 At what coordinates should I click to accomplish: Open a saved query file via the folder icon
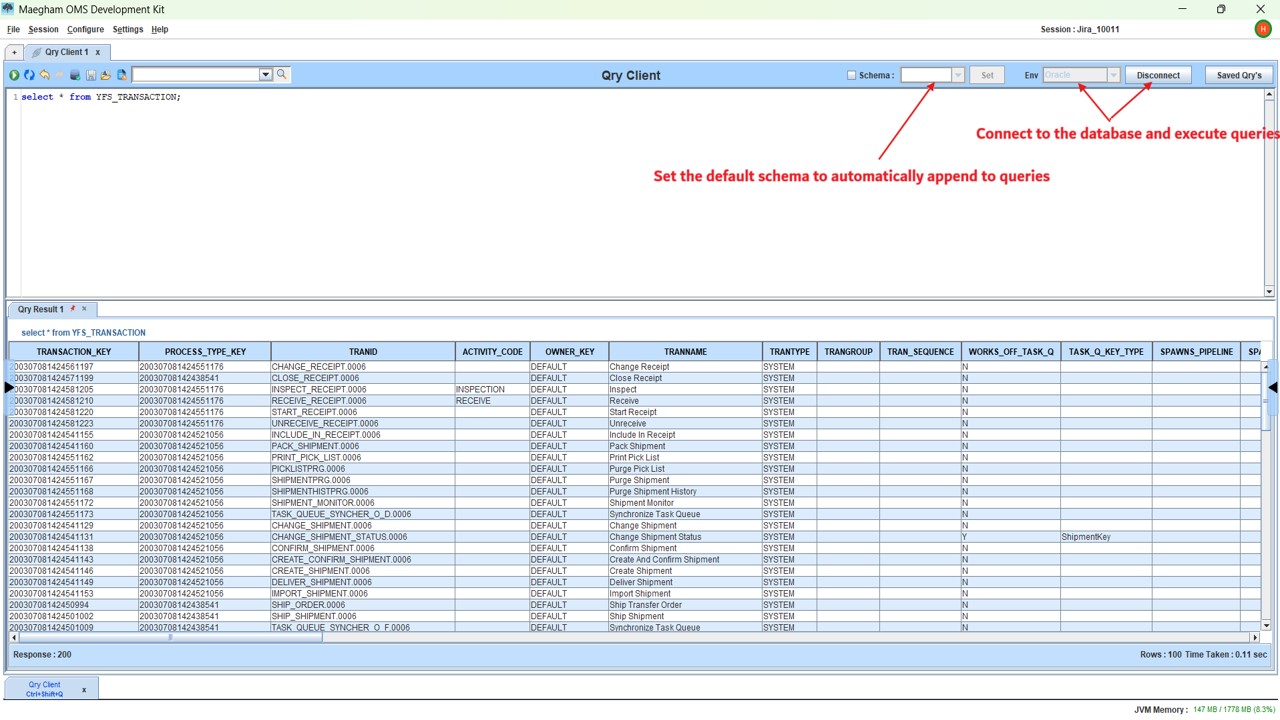tap(105, 75)
